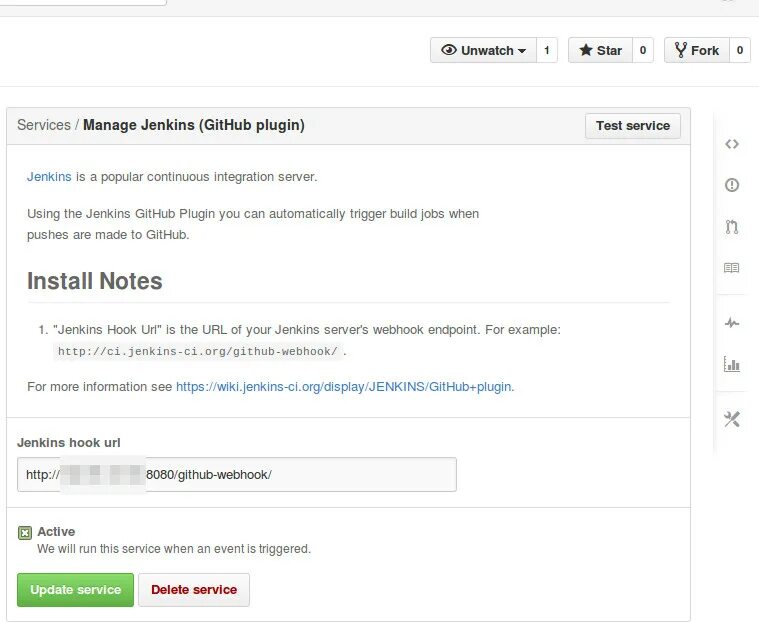759x622 pixels.
Task: Click the stargazers count 0
Action: coord(643,50)
